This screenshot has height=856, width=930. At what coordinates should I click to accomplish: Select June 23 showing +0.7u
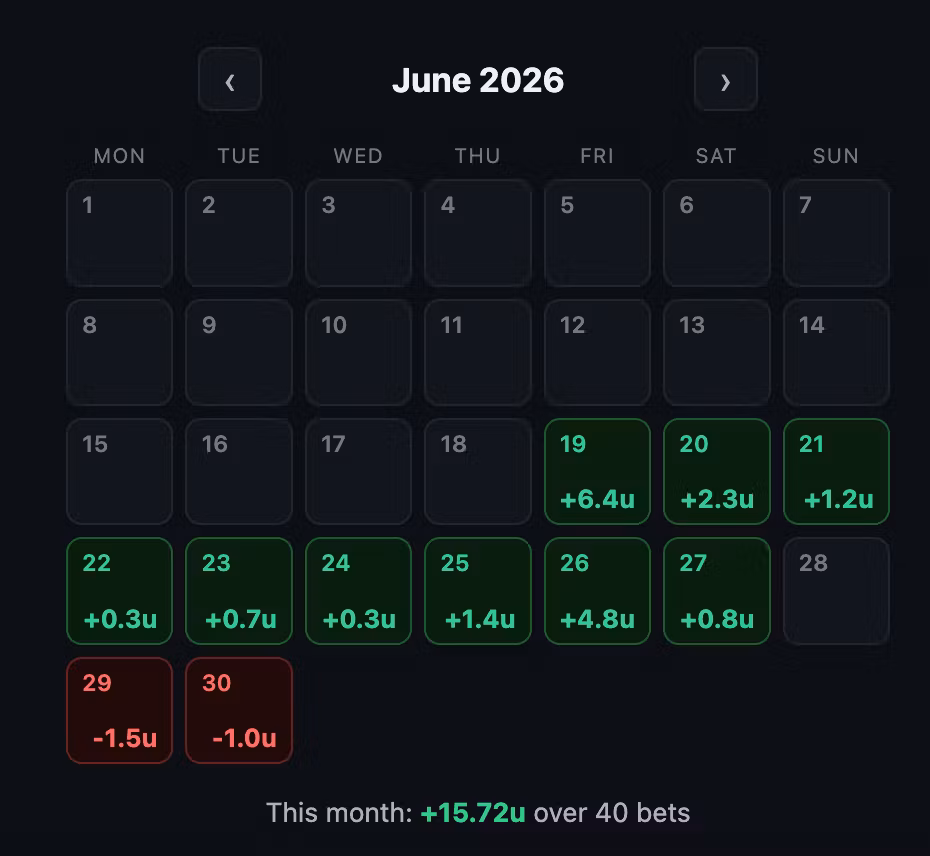tap(239, 591)
